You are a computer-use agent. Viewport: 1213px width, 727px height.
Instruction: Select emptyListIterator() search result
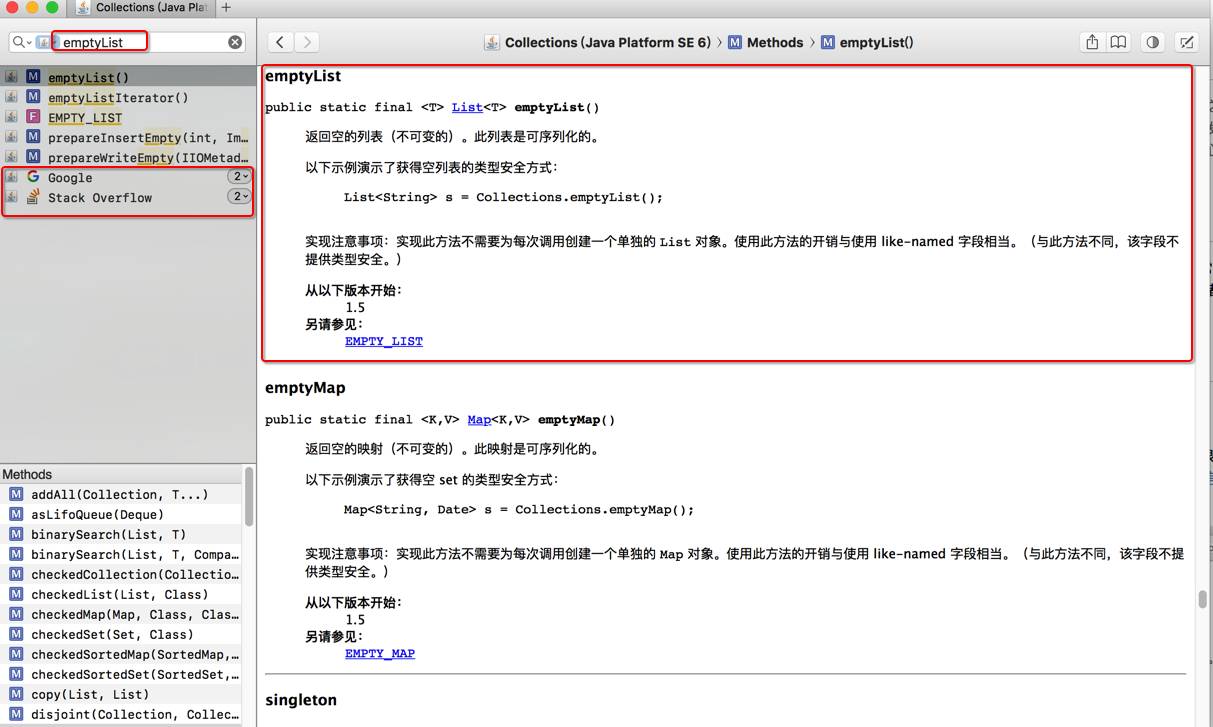126,97
